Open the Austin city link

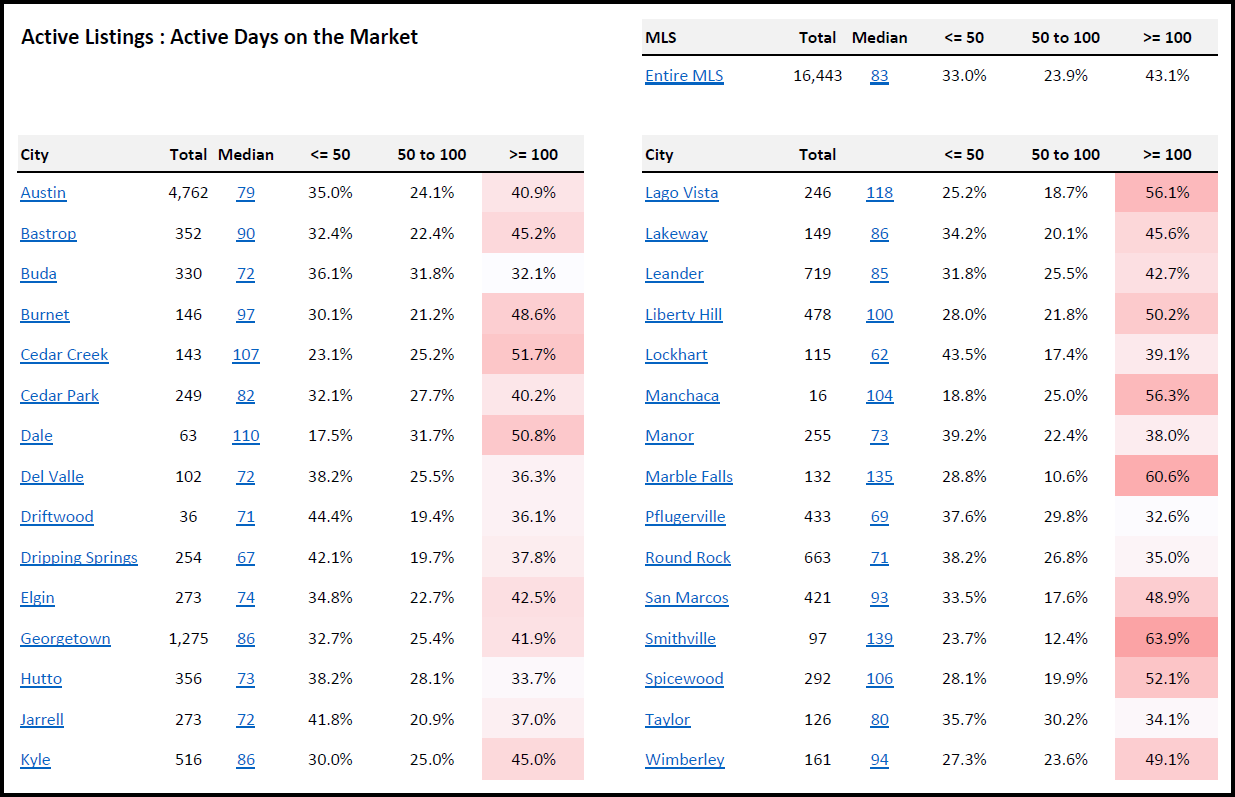(x=43, y=193)
